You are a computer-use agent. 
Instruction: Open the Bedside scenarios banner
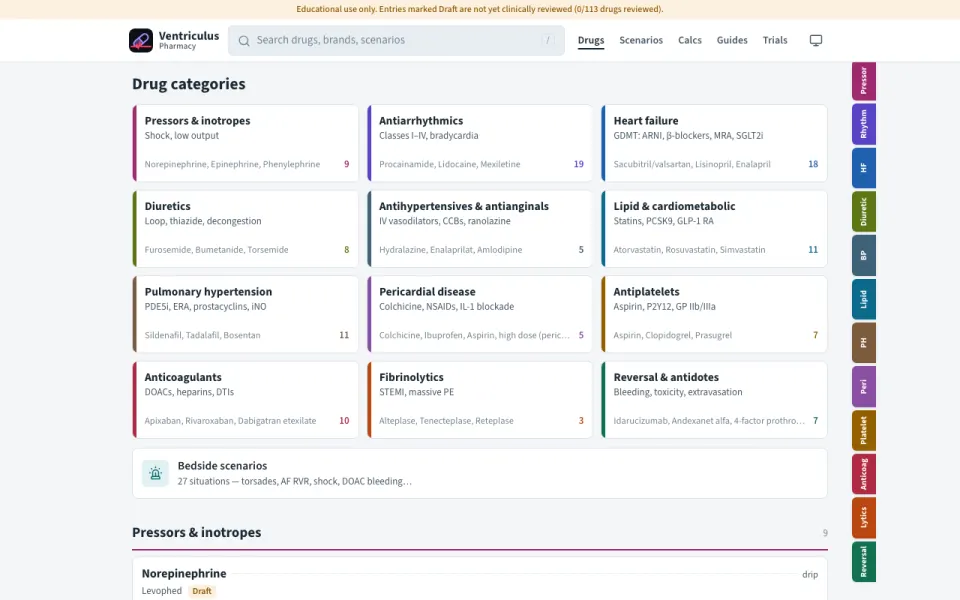click(480, 473)
